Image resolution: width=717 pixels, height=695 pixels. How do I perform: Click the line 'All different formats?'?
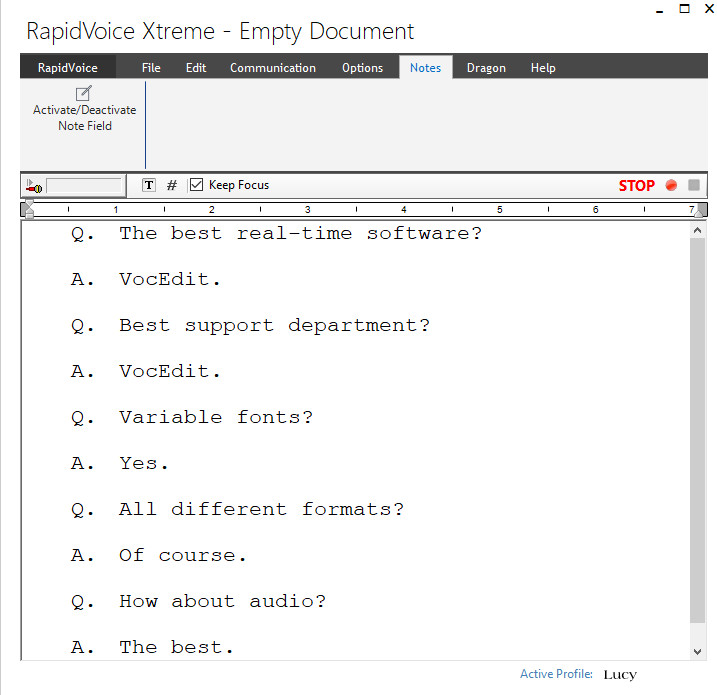[262, 509]
